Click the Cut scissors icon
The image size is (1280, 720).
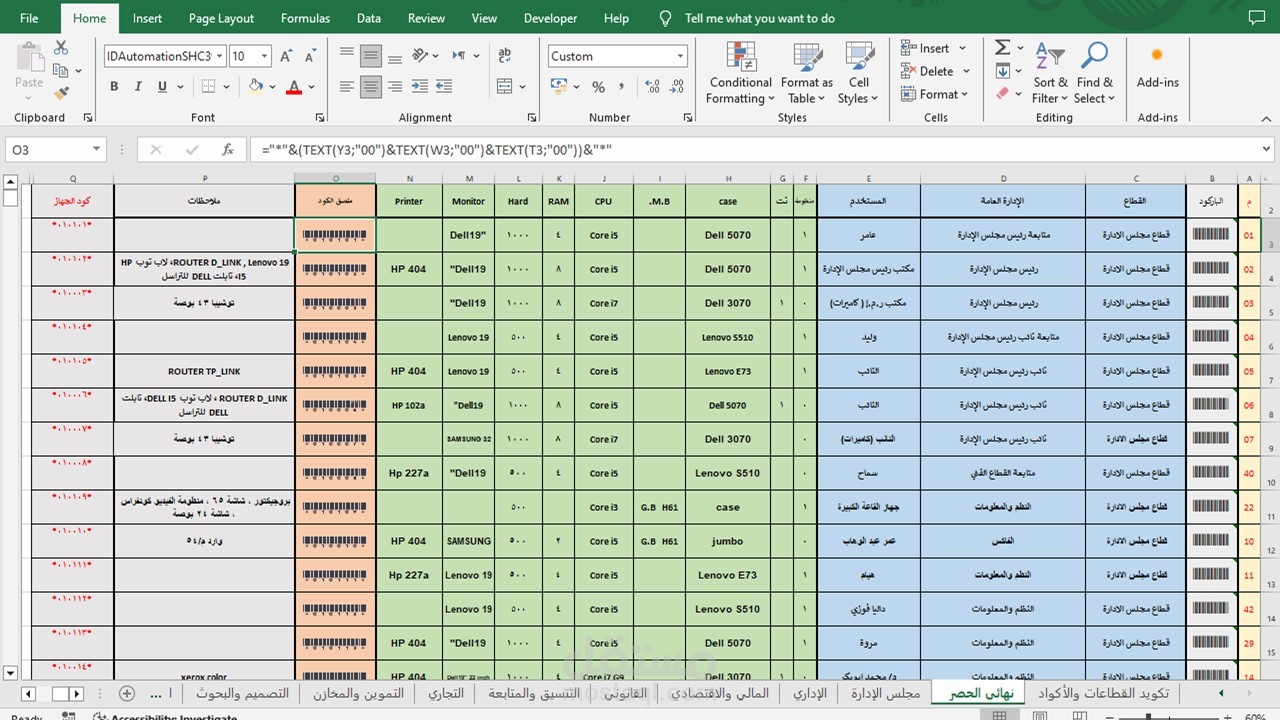tap(61, 47)
